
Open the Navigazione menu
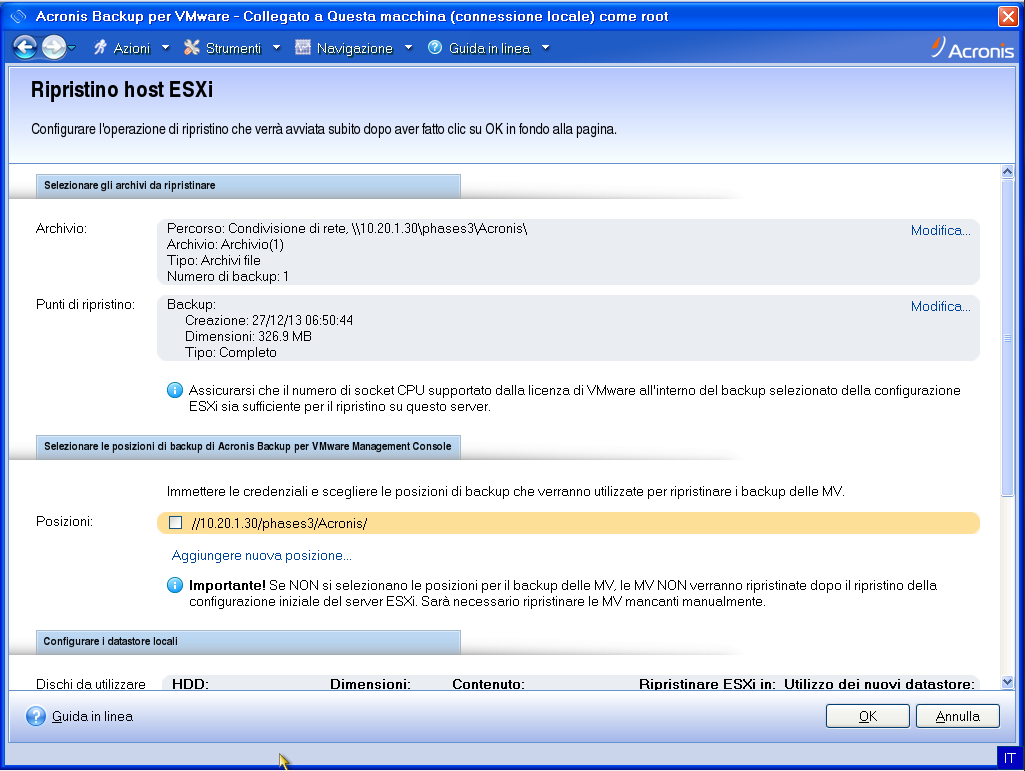[354, 48]
